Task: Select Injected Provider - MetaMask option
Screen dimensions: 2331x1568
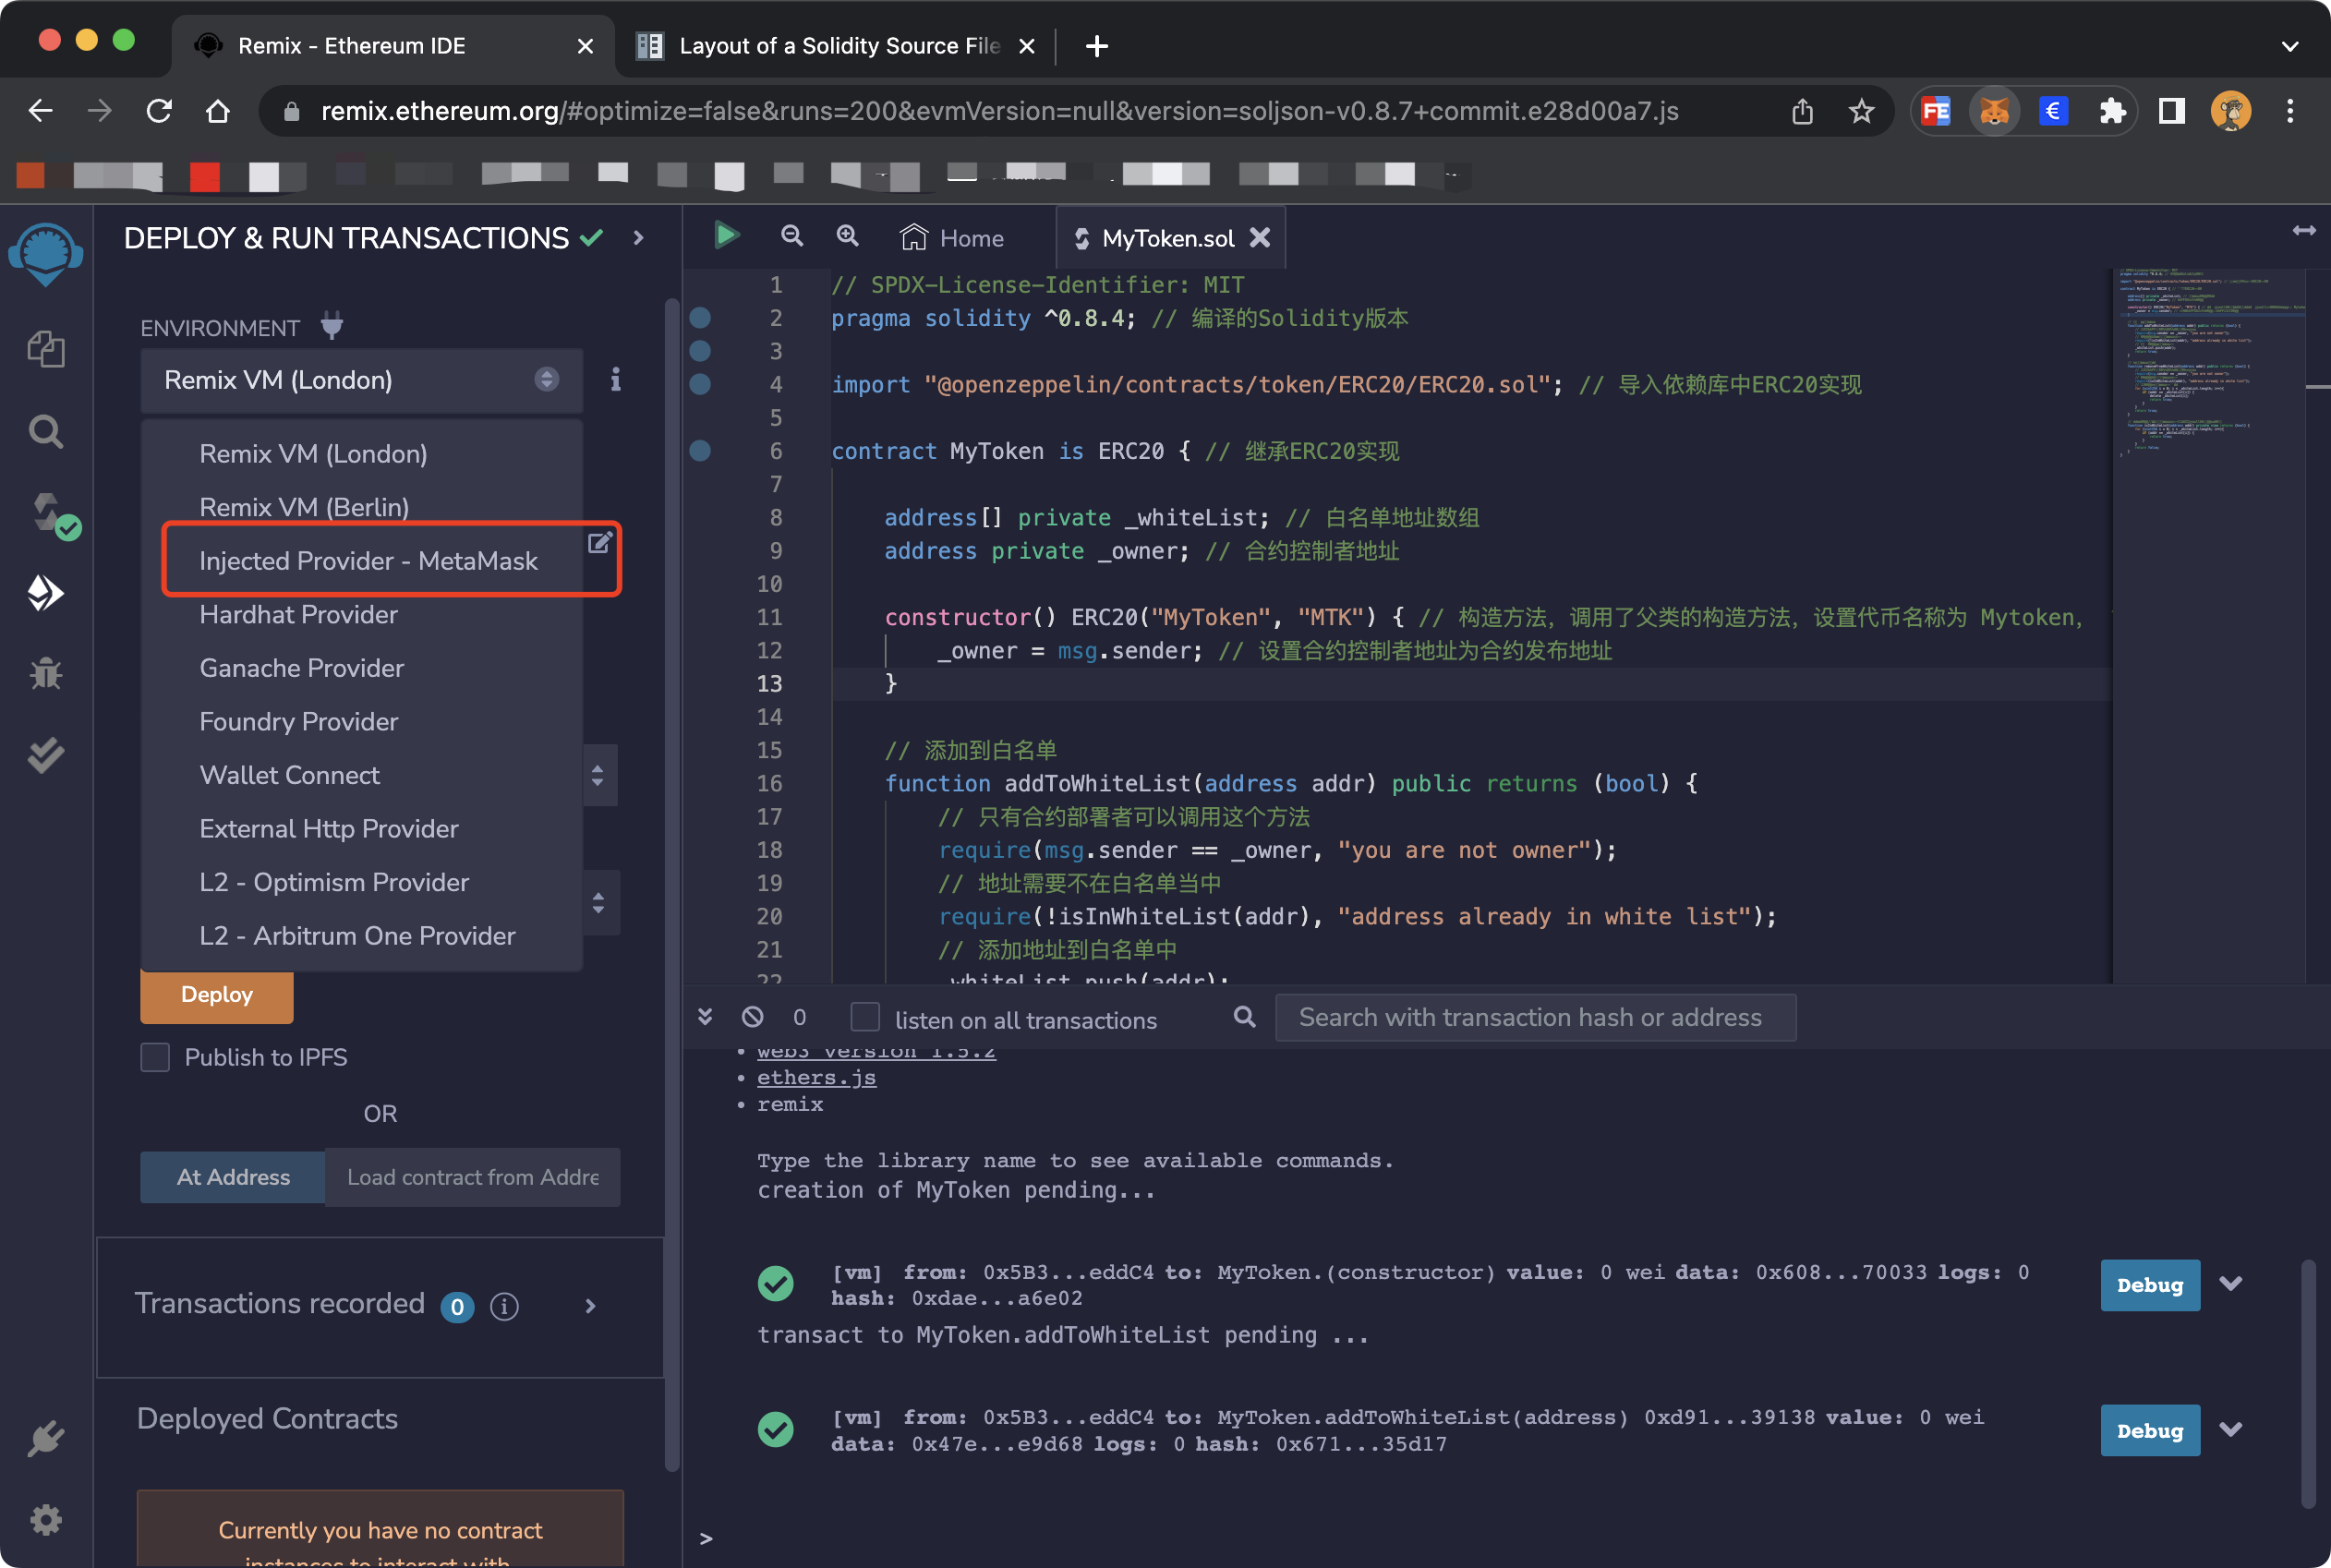Action: (368, 561)
